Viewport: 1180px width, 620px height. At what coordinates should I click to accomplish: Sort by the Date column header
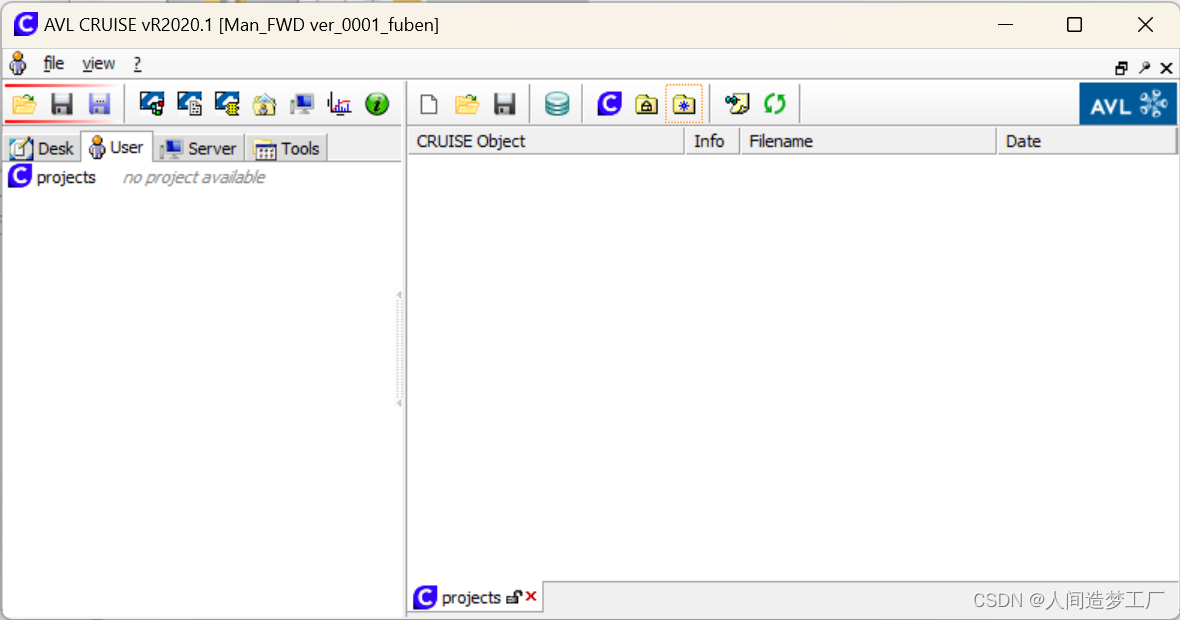[x=1086, y=141]
